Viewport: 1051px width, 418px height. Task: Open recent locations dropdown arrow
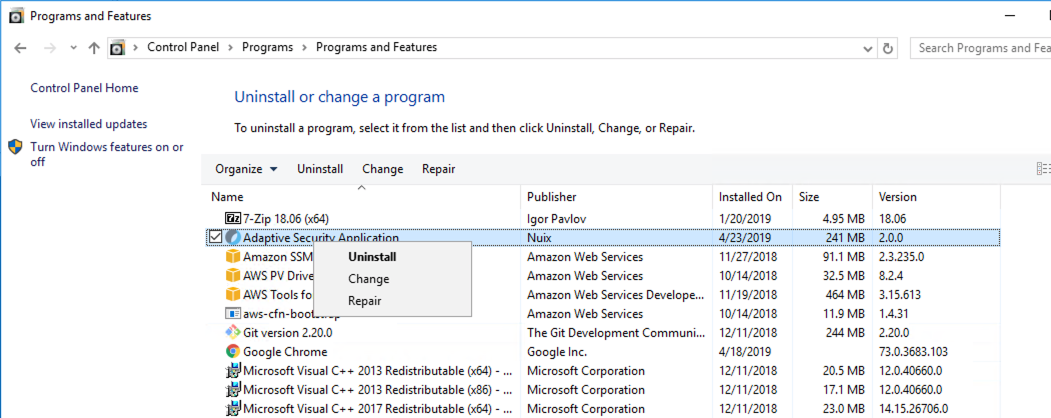(x=73, y=48)
